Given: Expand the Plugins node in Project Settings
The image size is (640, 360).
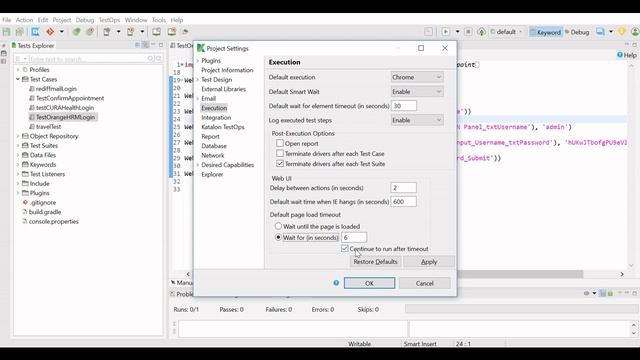Looking at the screenshot, I should coord(198,61).
